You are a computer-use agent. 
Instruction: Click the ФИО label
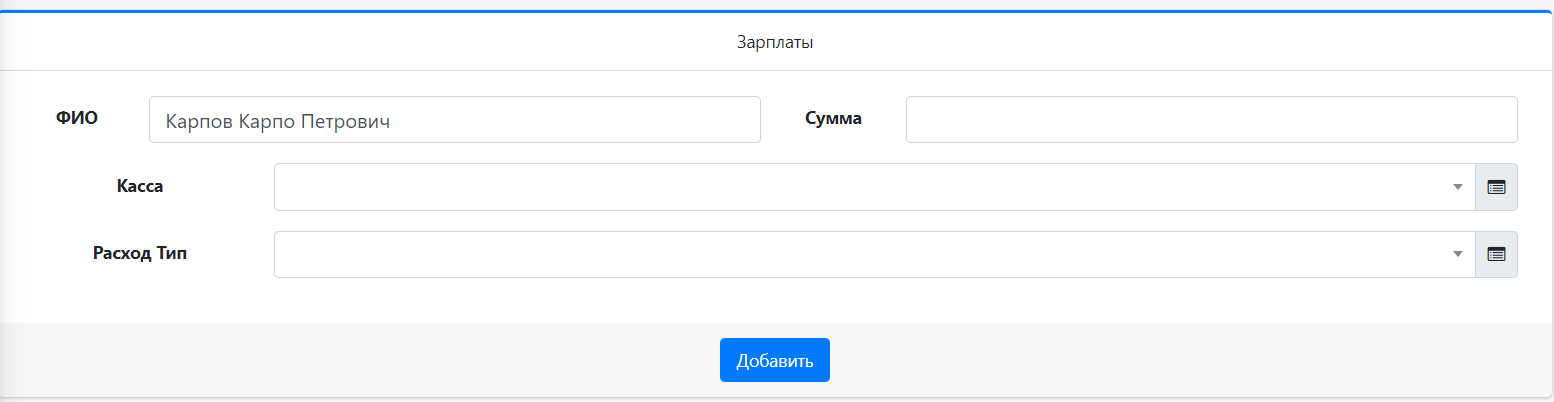coord(77,118)
